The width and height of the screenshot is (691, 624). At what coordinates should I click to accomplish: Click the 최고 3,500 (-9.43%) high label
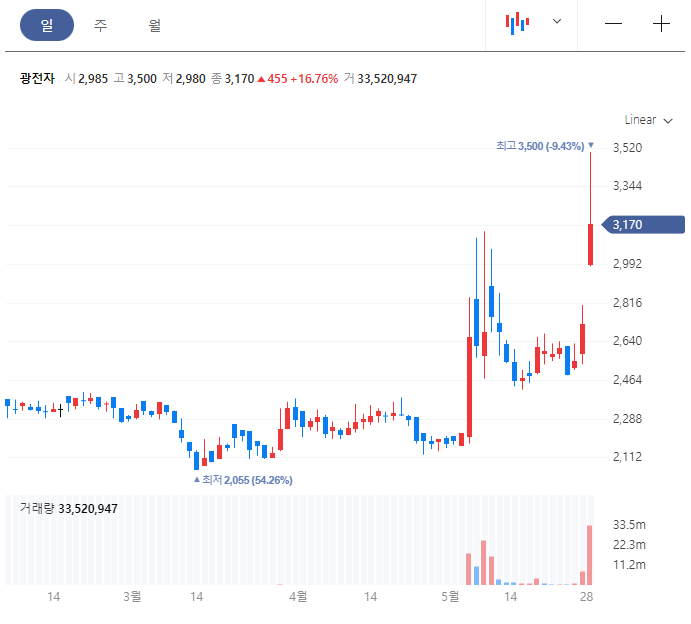(545, 146)
